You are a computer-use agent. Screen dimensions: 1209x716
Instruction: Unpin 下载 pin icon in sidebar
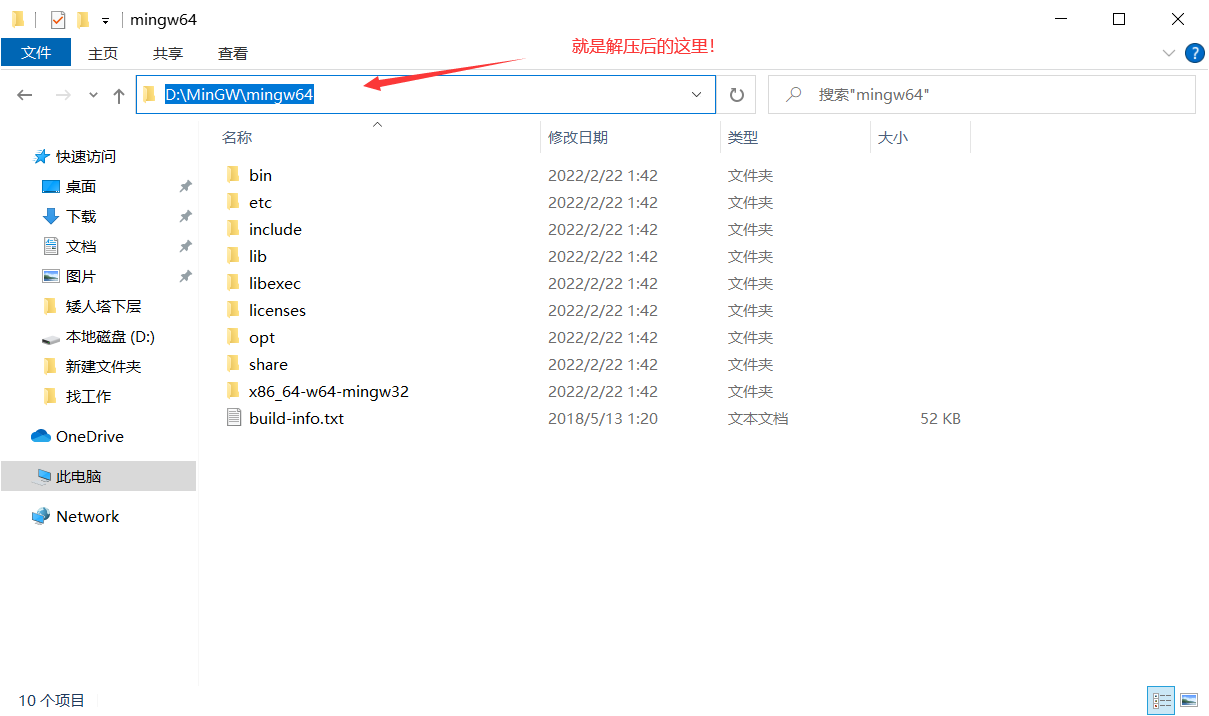point(185,216)
